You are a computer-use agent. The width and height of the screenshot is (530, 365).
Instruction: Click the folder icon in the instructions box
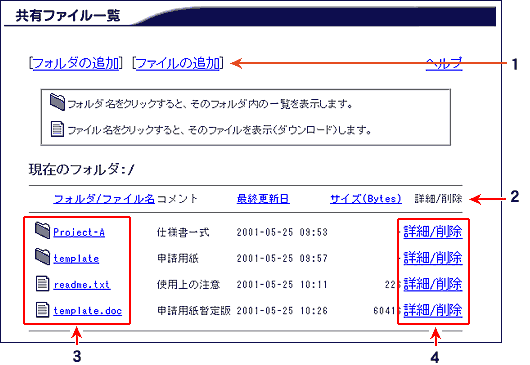point(57,102)
